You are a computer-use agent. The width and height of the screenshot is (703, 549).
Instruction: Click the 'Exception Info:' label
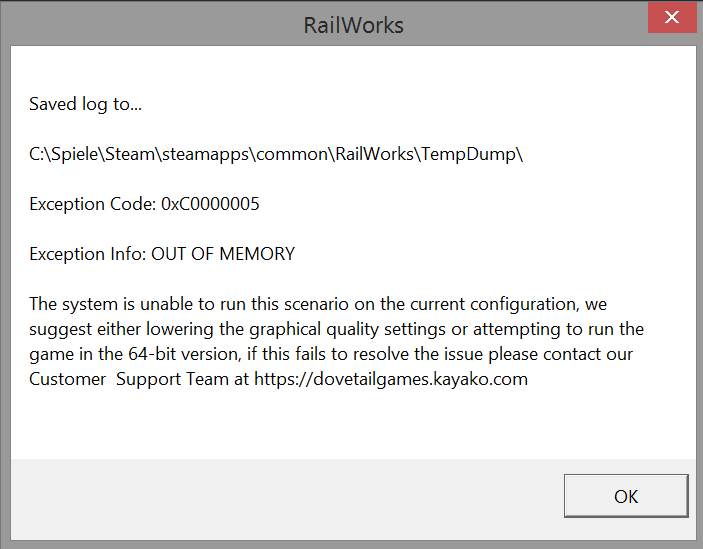pos(88,254)
